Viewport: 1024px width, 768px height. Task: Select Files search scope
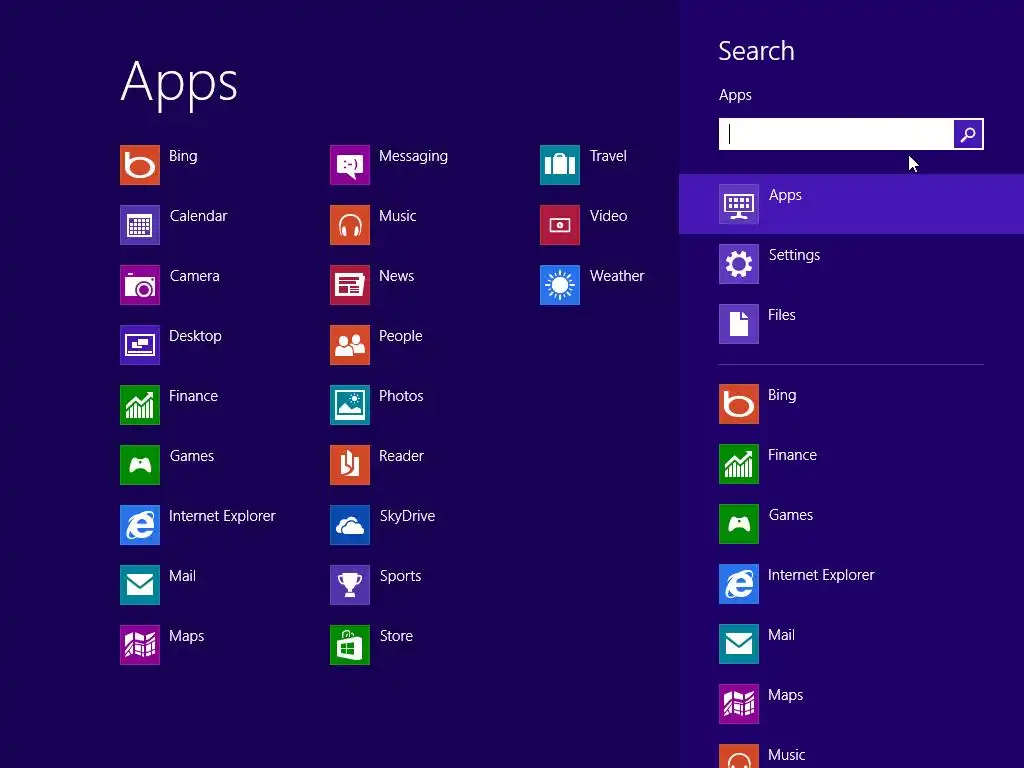coord(852,324)
